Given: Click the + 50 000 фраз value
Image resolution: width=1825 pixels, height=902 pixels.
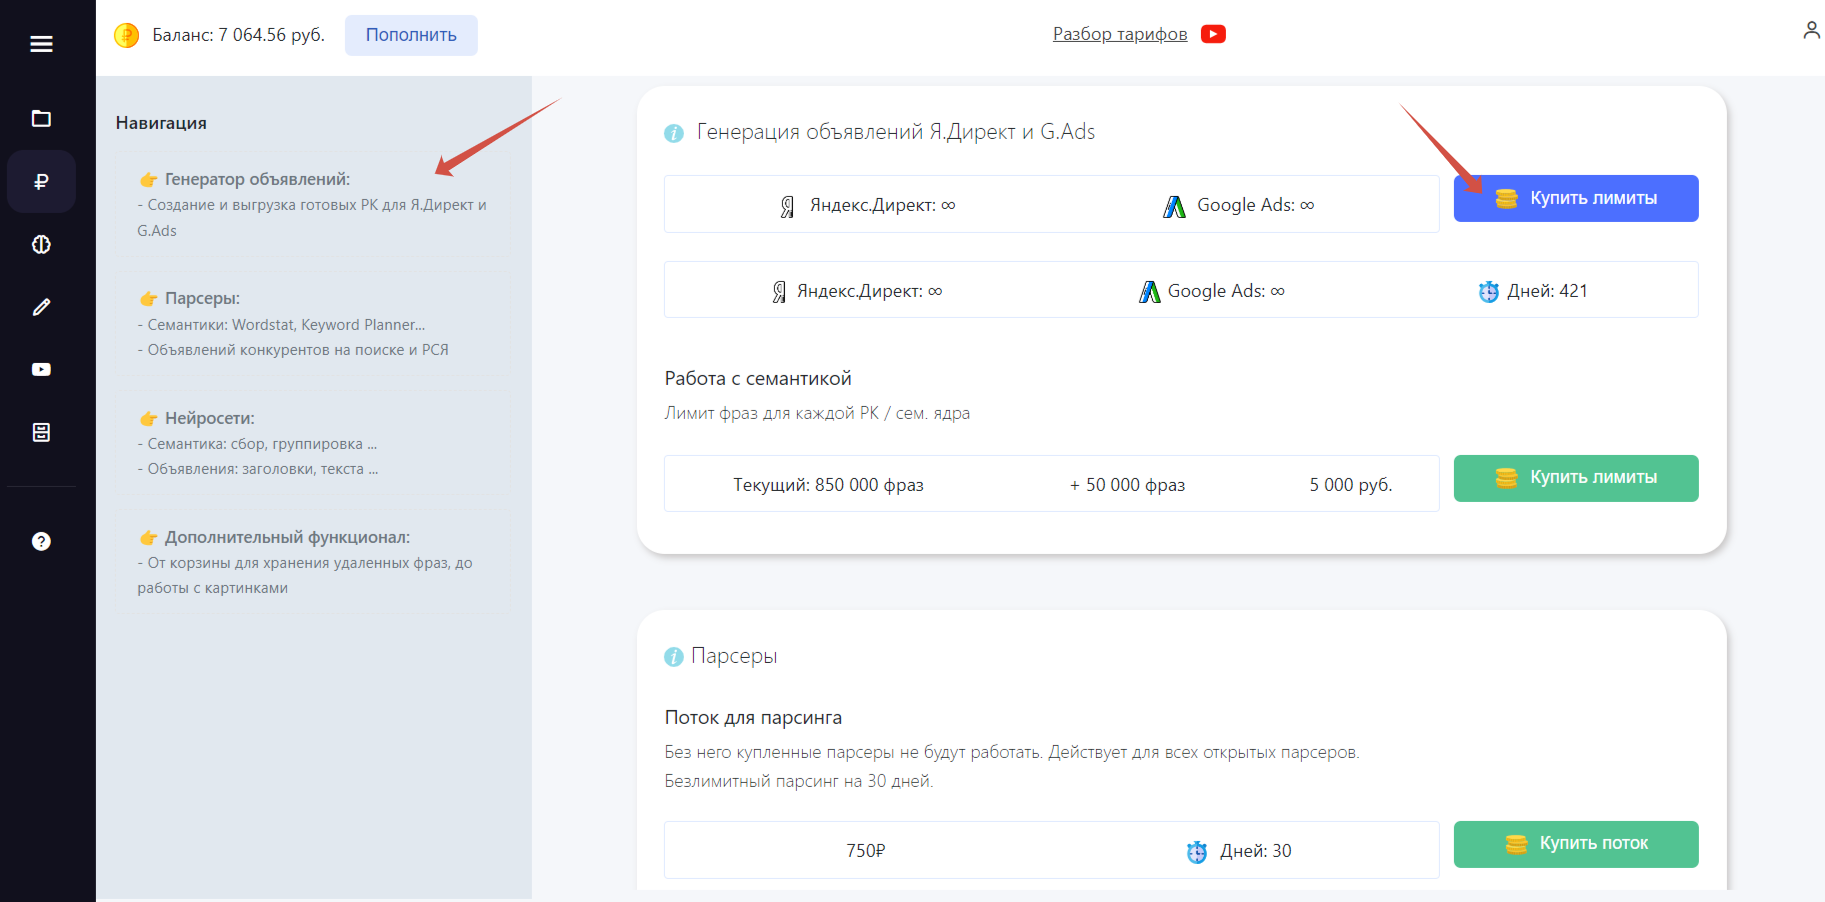Looking at the screenshot, I should point(1127,485).
